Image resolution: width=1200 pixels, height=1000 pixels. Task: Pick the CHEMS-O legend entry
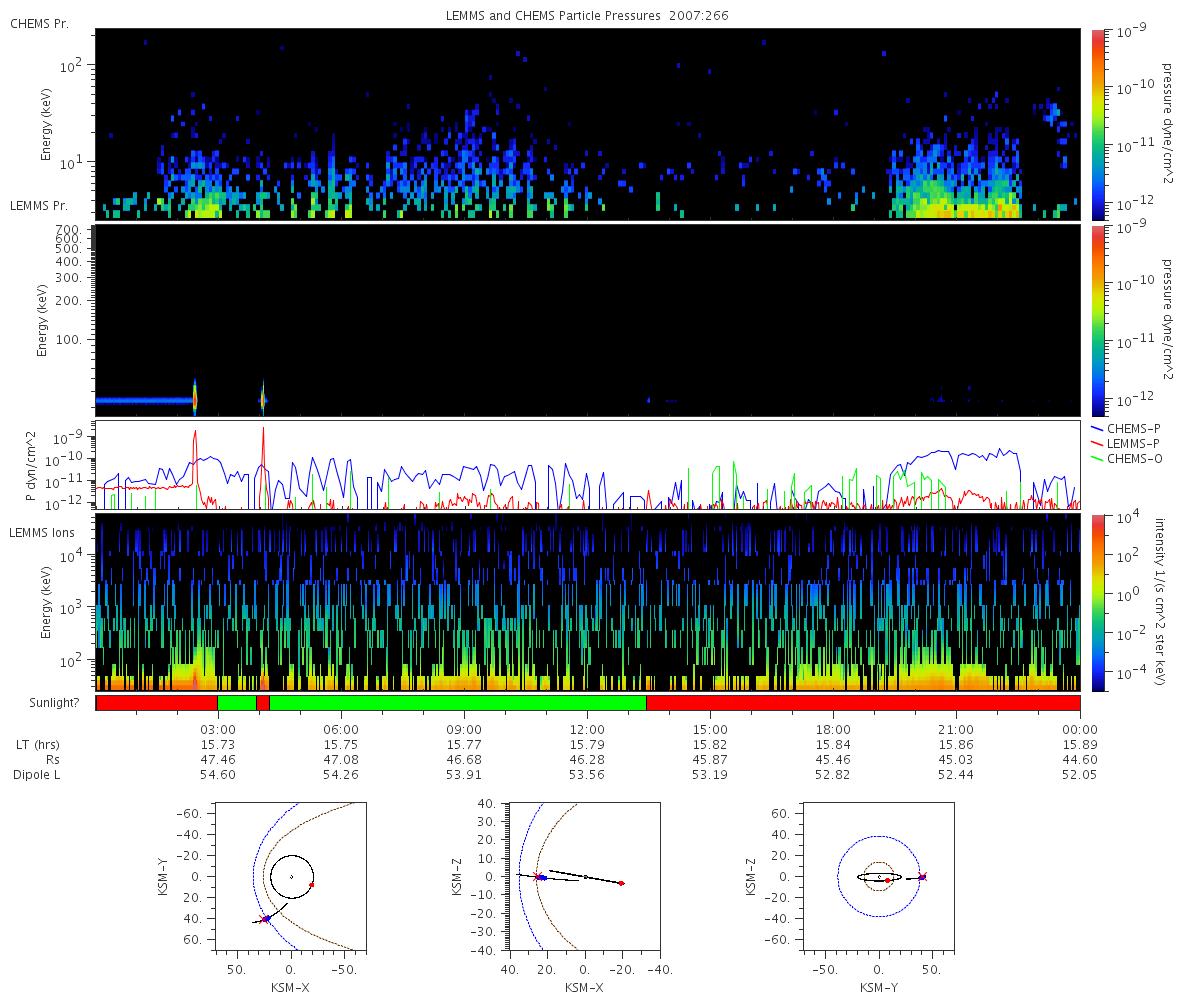[1130, 458]
